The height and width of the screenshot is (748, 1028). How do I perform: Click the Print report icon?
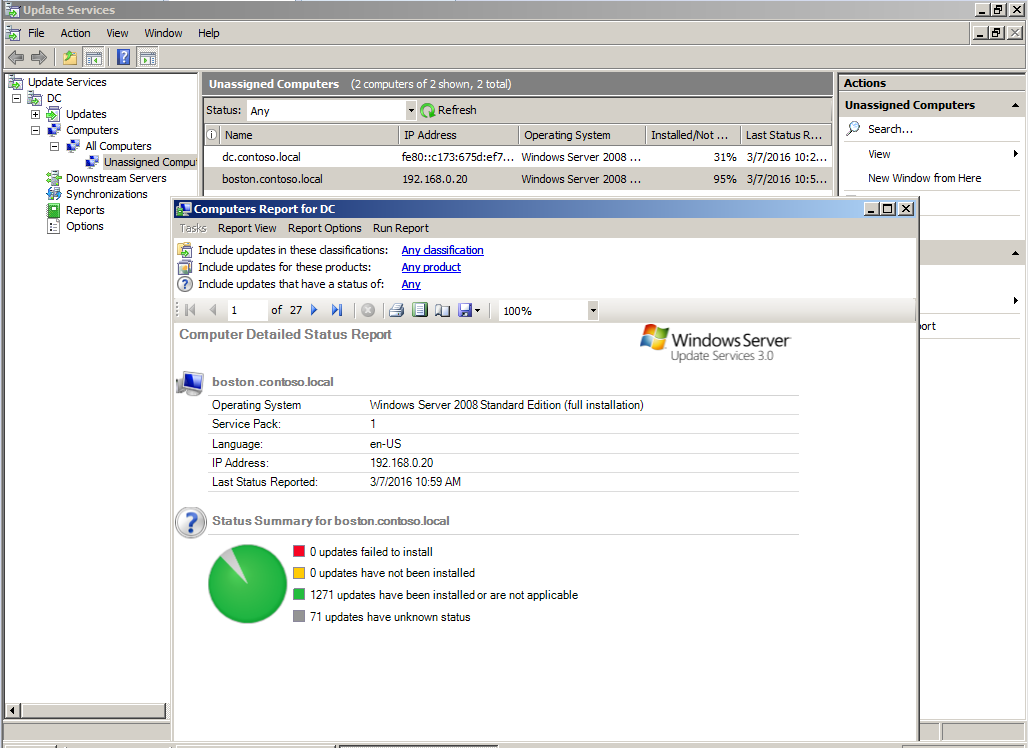pyautogui.click(x=397, y=310)
